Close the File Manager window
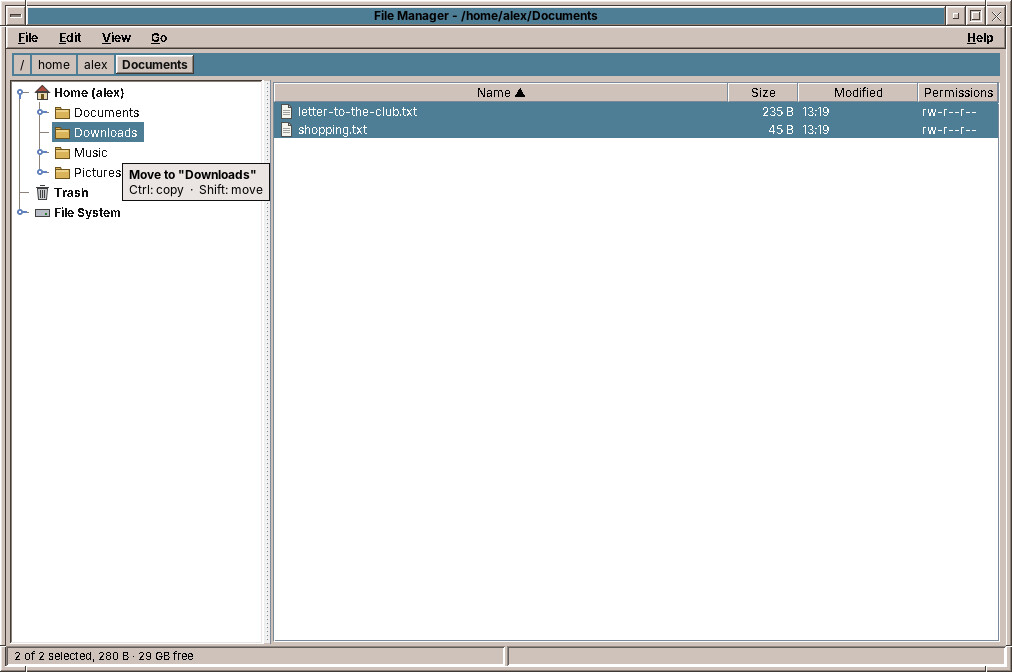Screen dimensions: 1012x672 click(997, 15)
